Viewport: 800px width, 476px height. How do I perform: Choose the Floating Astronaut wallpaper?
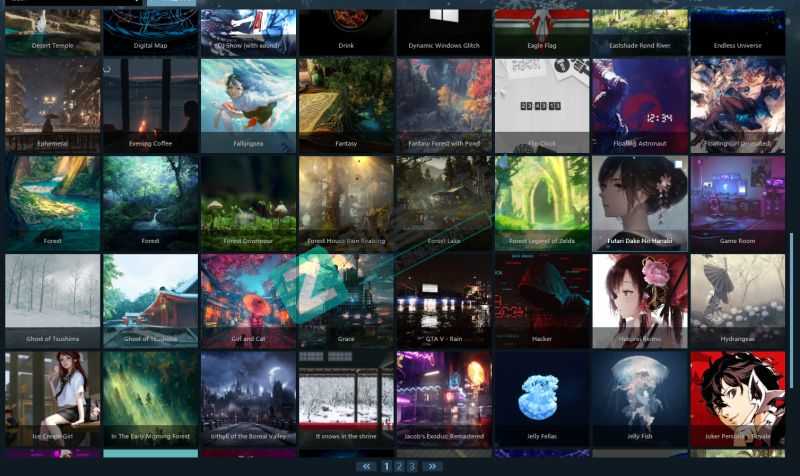pos(639,105)
